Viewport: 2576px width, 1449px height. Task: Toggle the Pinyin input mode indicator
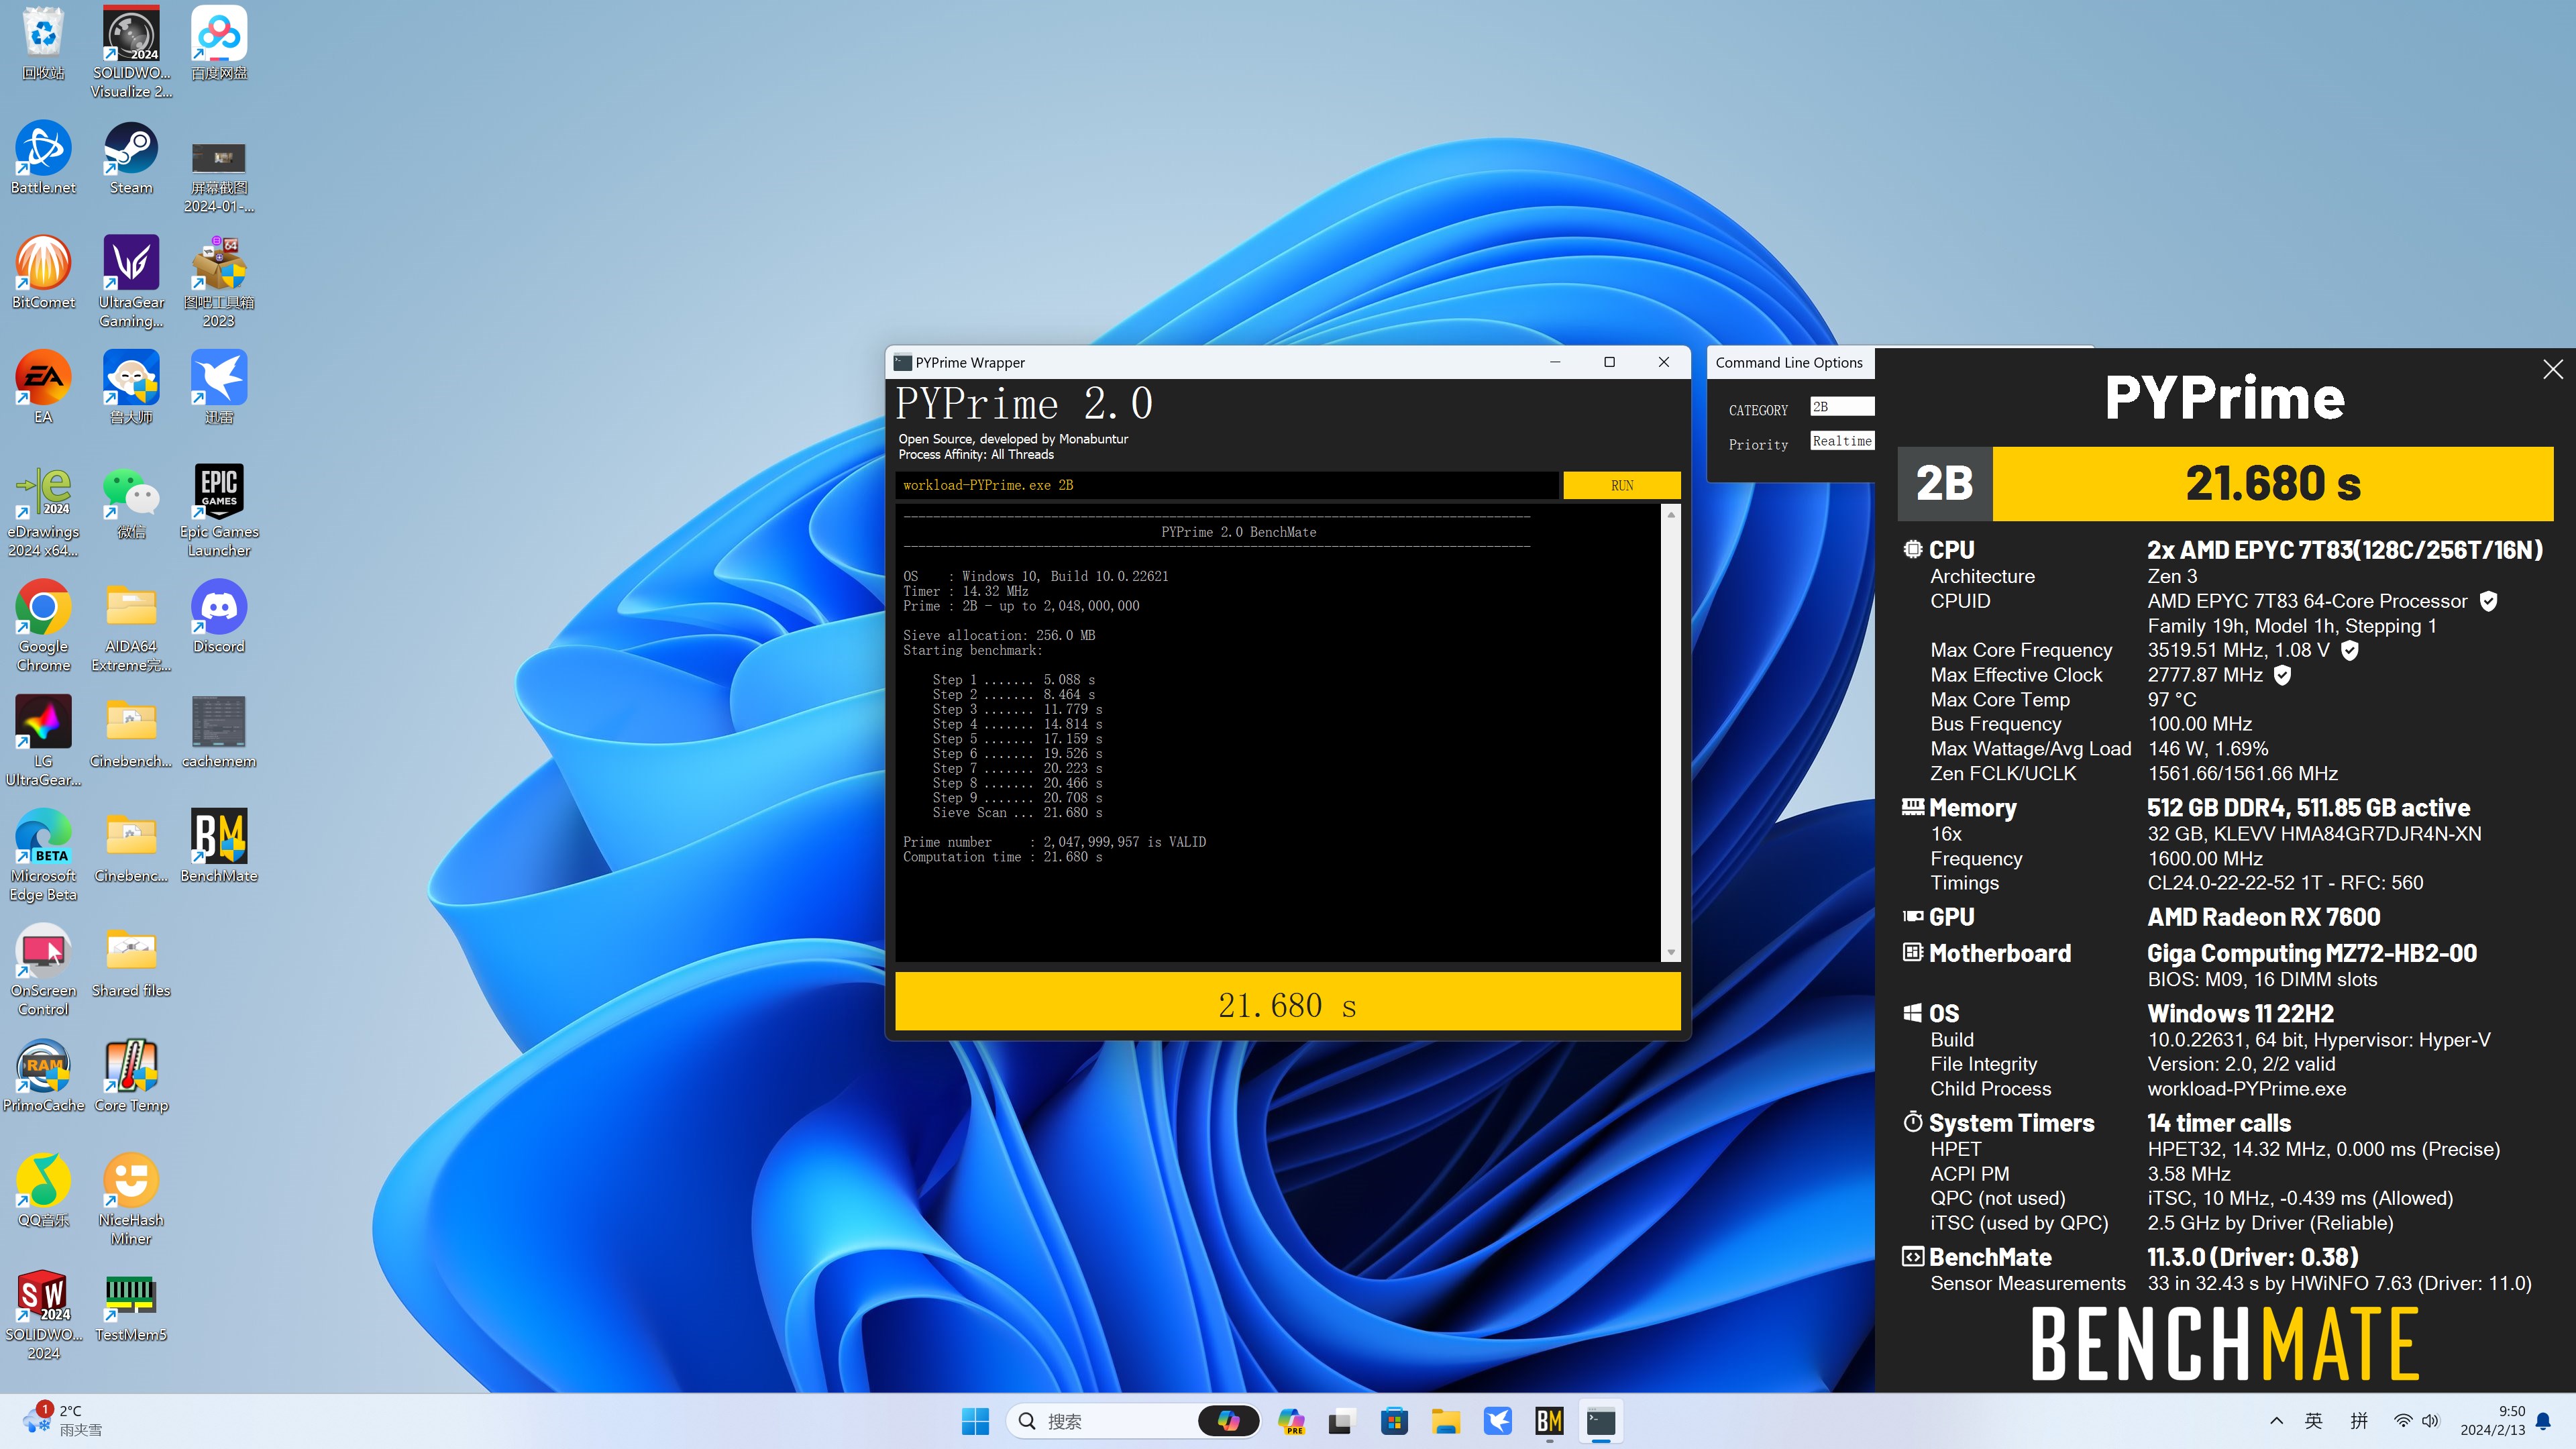[2359, 1421]
